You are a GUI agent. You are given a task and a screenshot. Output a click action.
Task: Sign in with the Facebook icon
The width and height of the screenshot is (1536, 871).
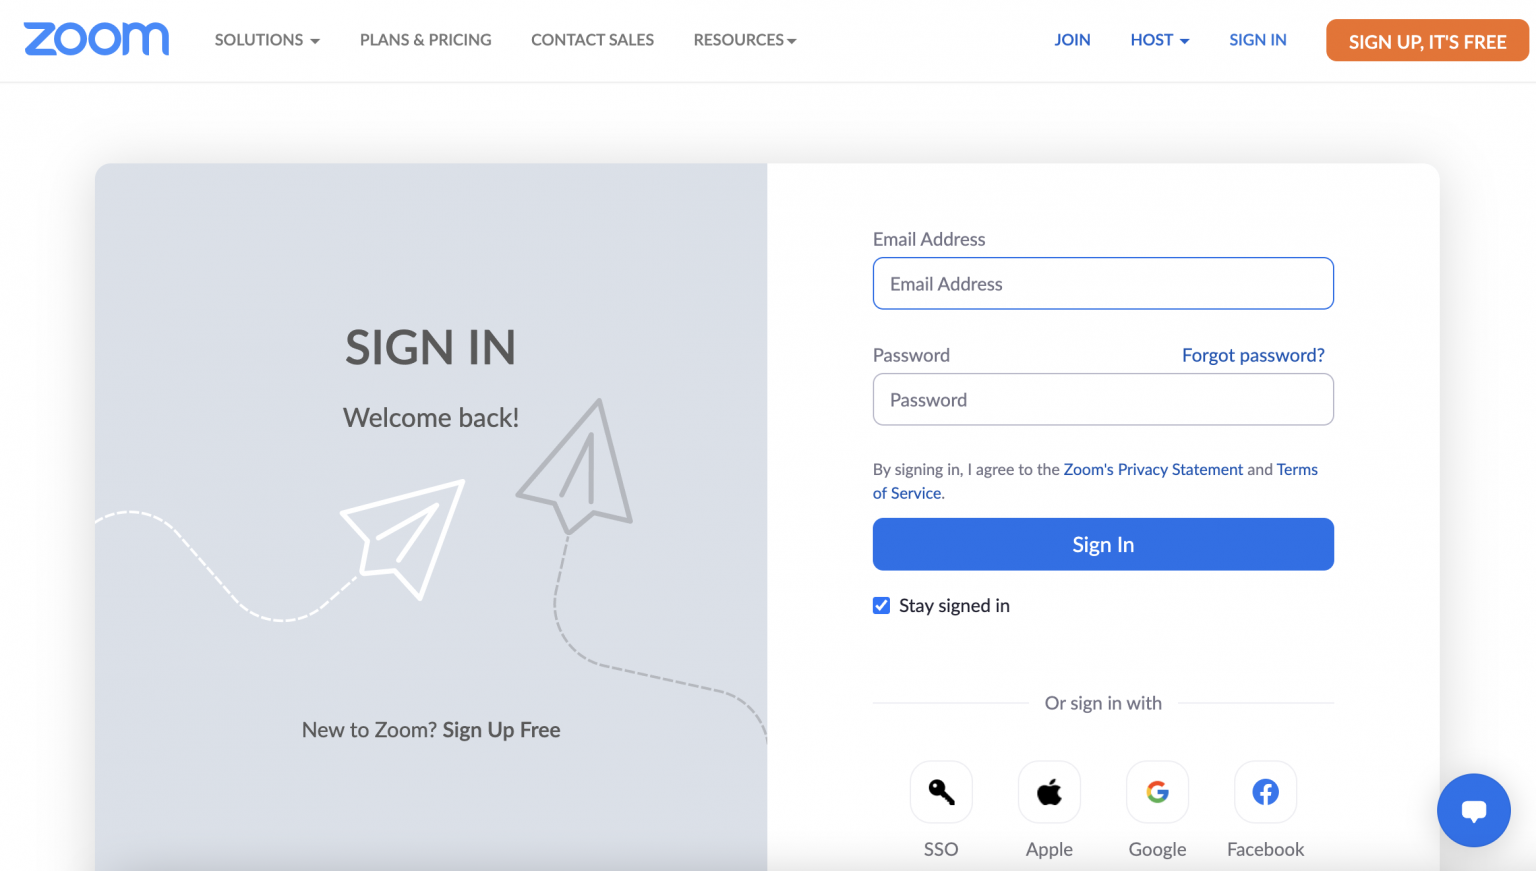[x=1265, y=791]
